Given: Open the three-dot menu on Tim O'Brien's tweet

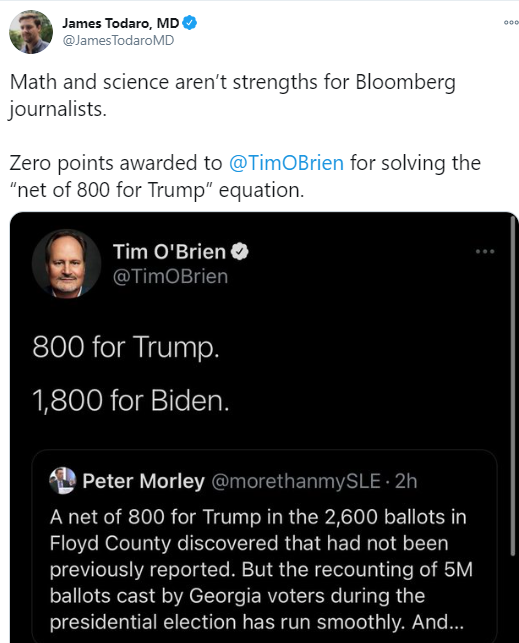Looking at the screenshot, I should pos(485,251).
